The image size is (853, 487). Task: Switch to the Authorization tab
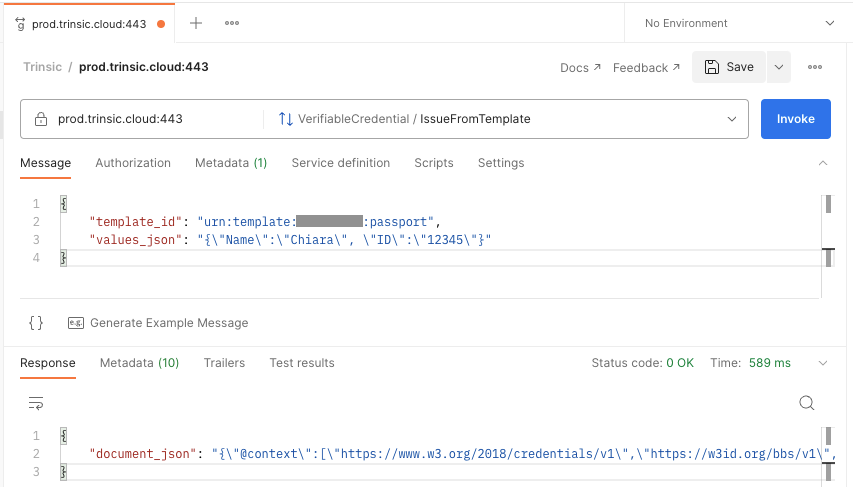(133, 163)
